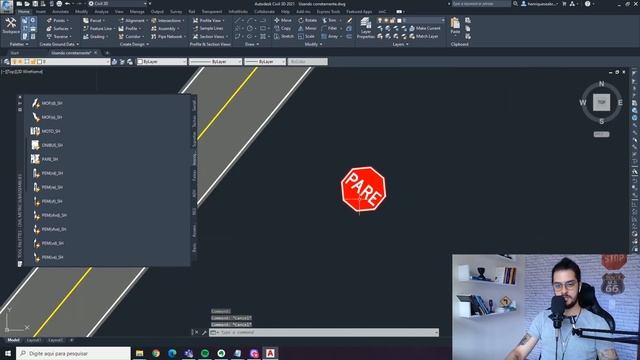Viewport: 640px width, 360px height.
Task: Click the Make Current layer button
Action: pyautogui.click(x=424, y=28)
